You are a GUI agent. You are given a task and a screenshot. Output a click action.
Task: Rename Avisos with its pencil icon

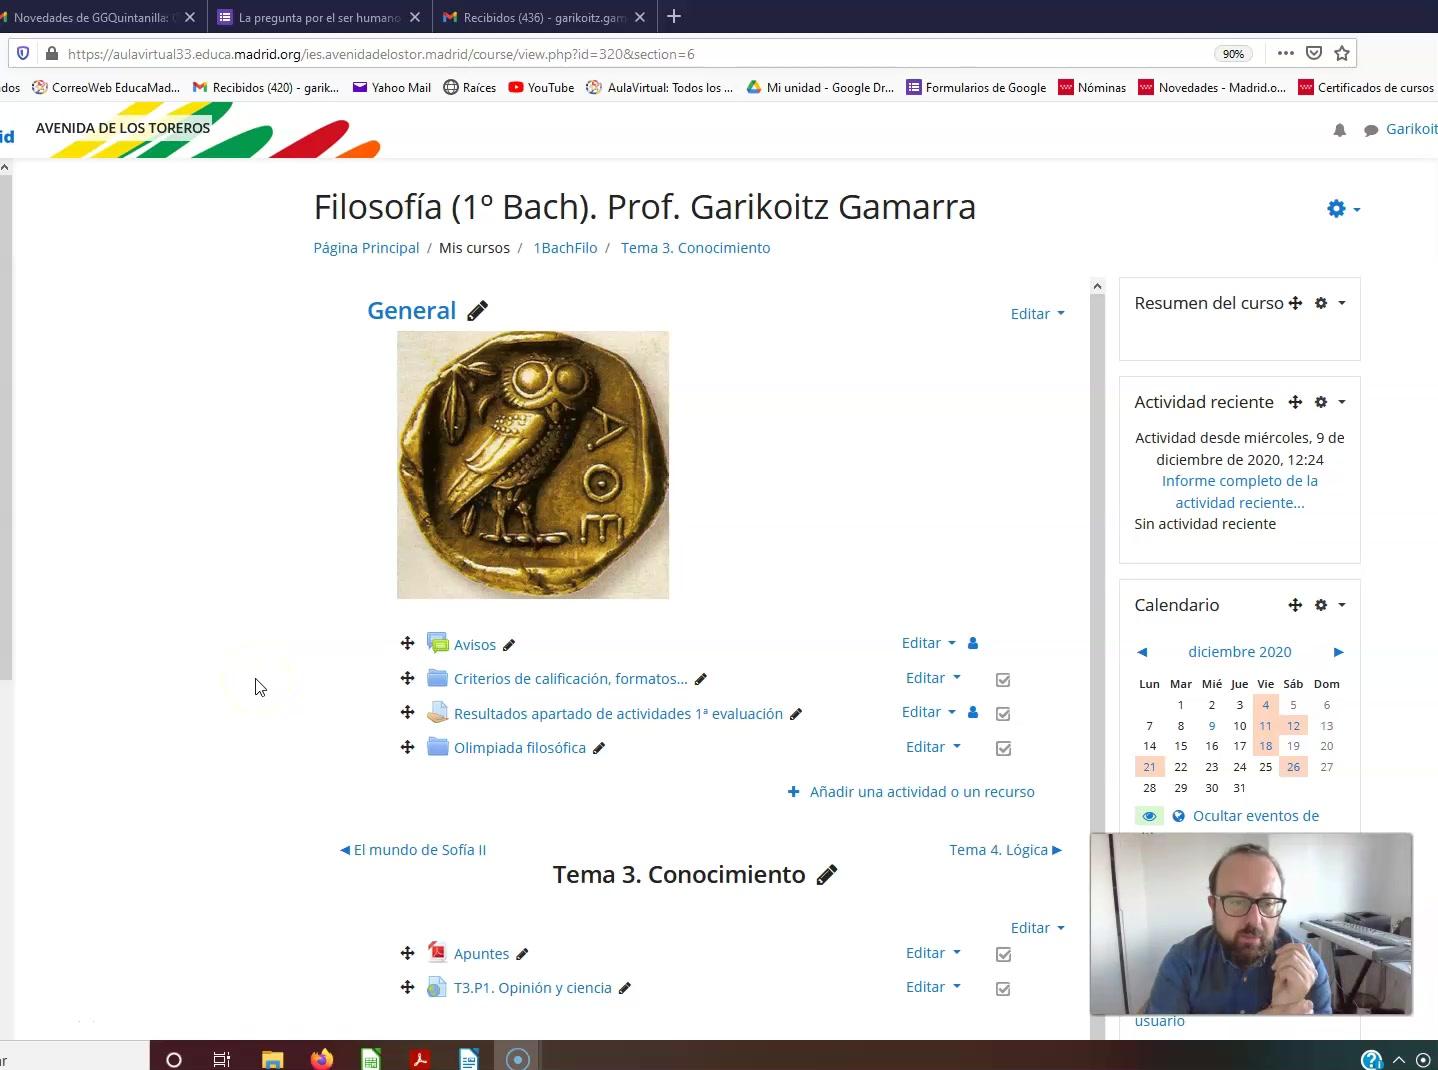click(x=509, y=645)
